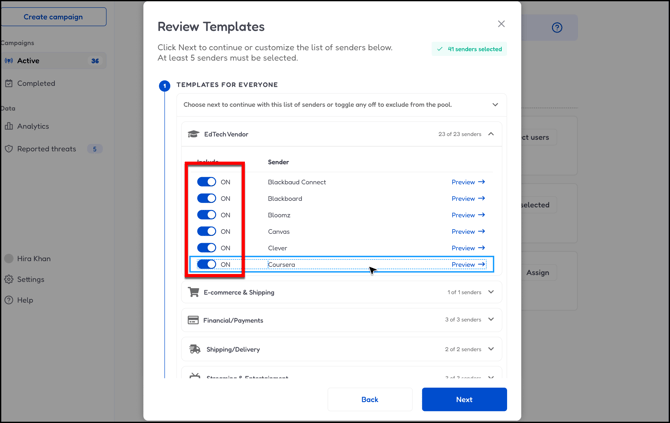This screenshot has height=423, width=670.
Task: Switch off the Canvas toggle
Action: pos(206,231)
